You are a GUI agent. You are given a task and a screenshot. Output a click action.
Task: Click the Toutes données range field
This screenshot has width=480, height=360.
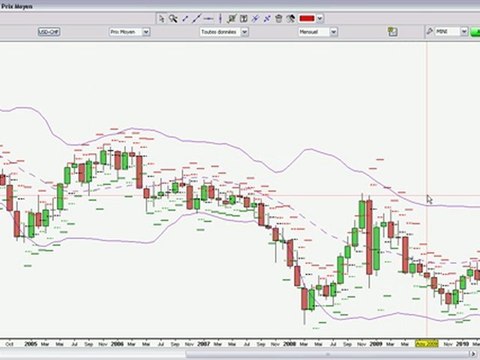click(x=220, y=32)
